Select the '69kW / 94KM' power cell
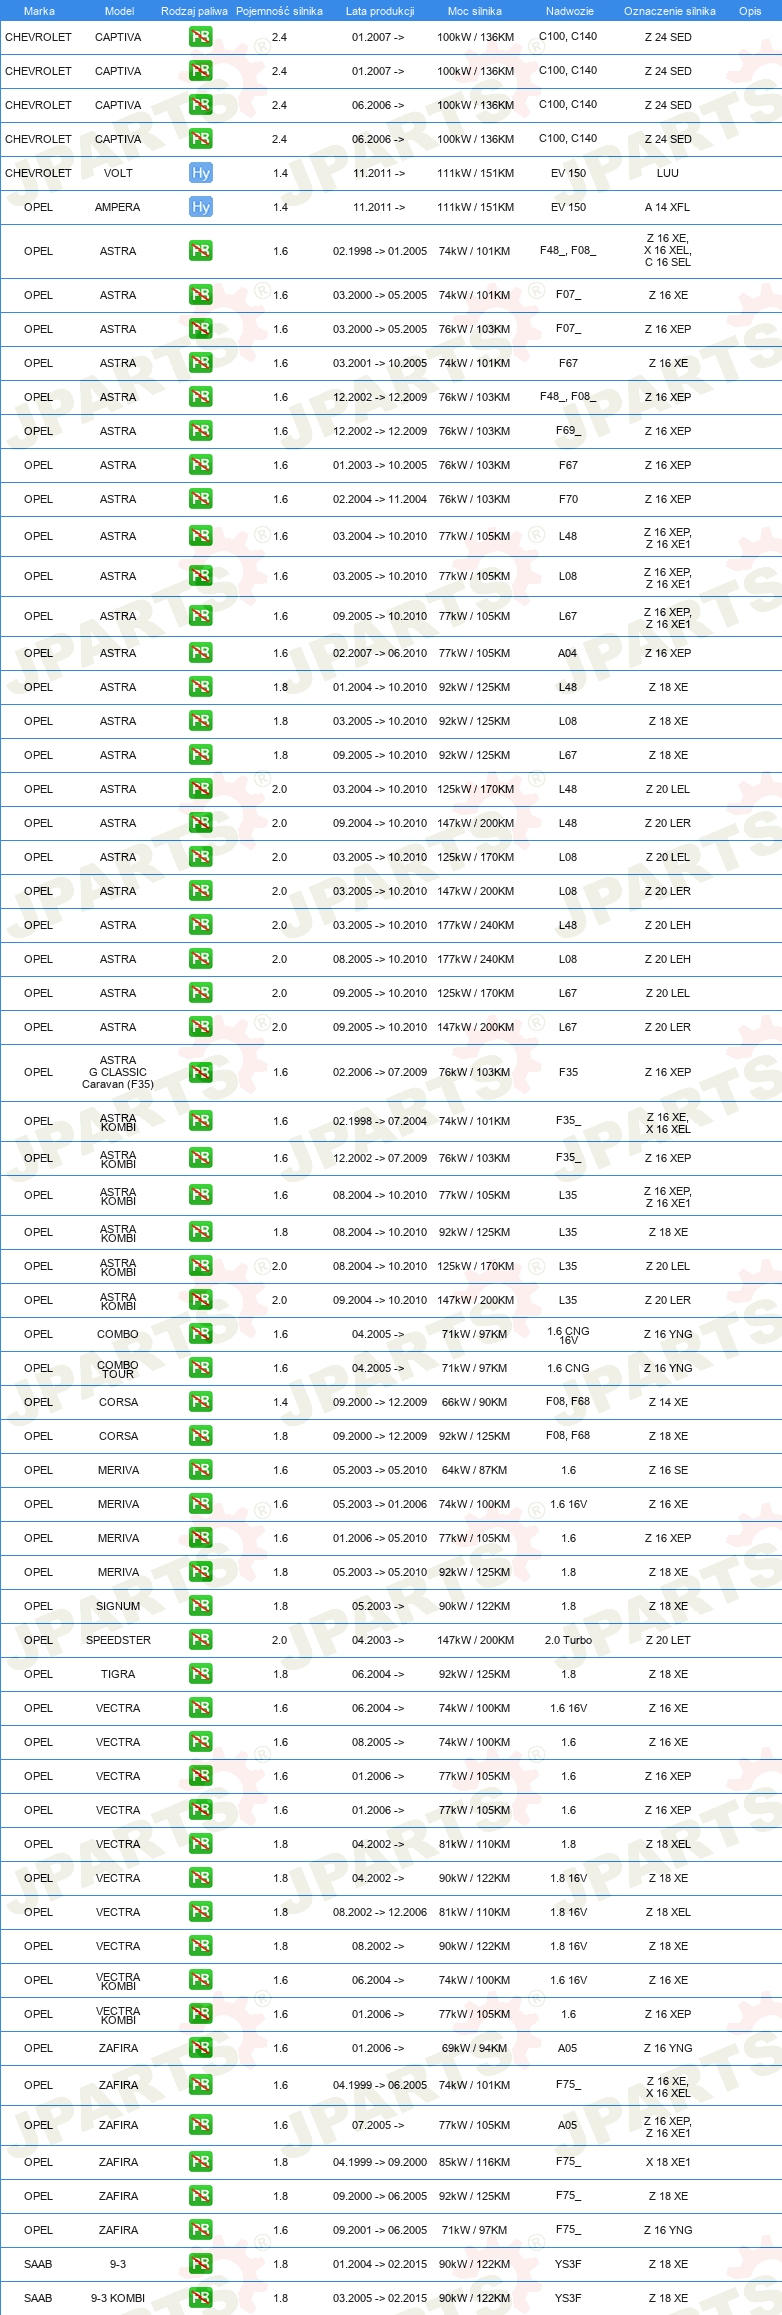This screenshot has width=782, height=2315. pos(474,2048)
